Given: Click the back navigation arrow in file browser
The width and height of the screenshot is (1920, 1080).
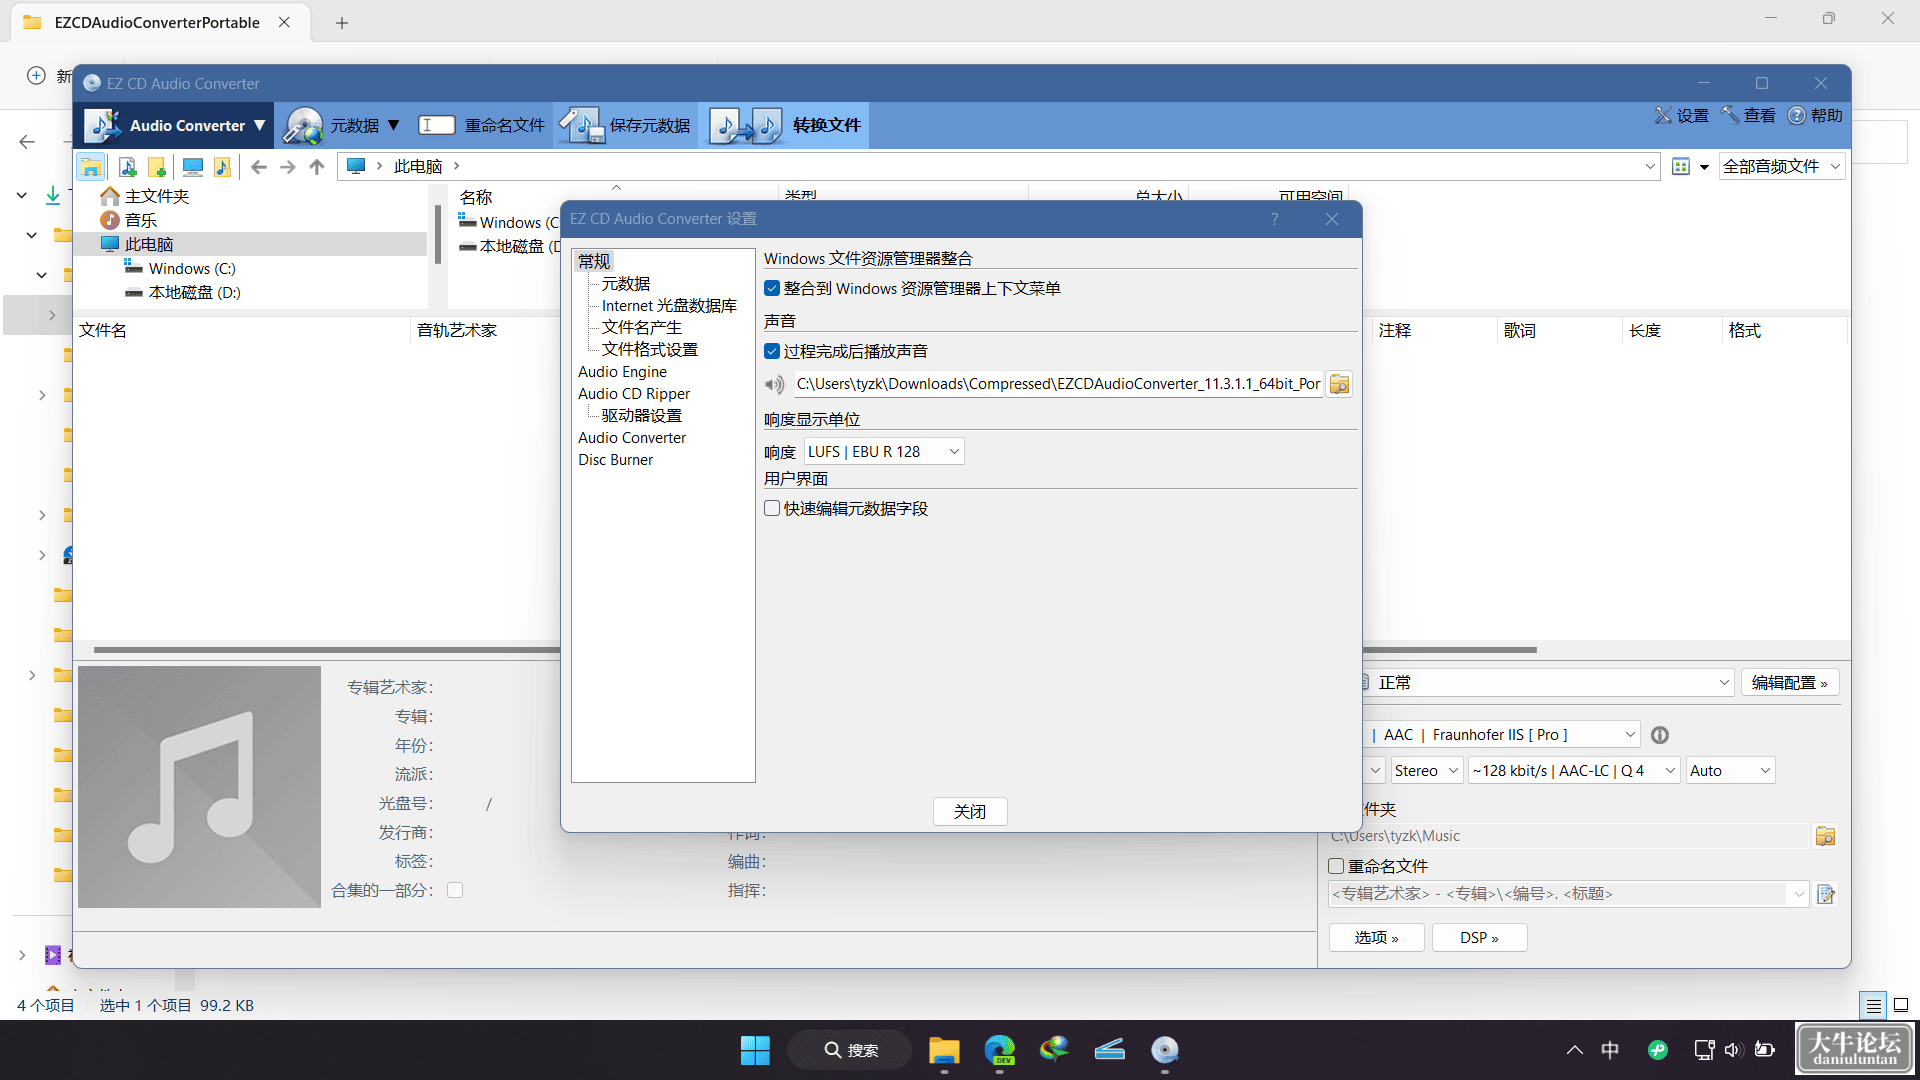Looking at the screenshot, I should 259,167.
